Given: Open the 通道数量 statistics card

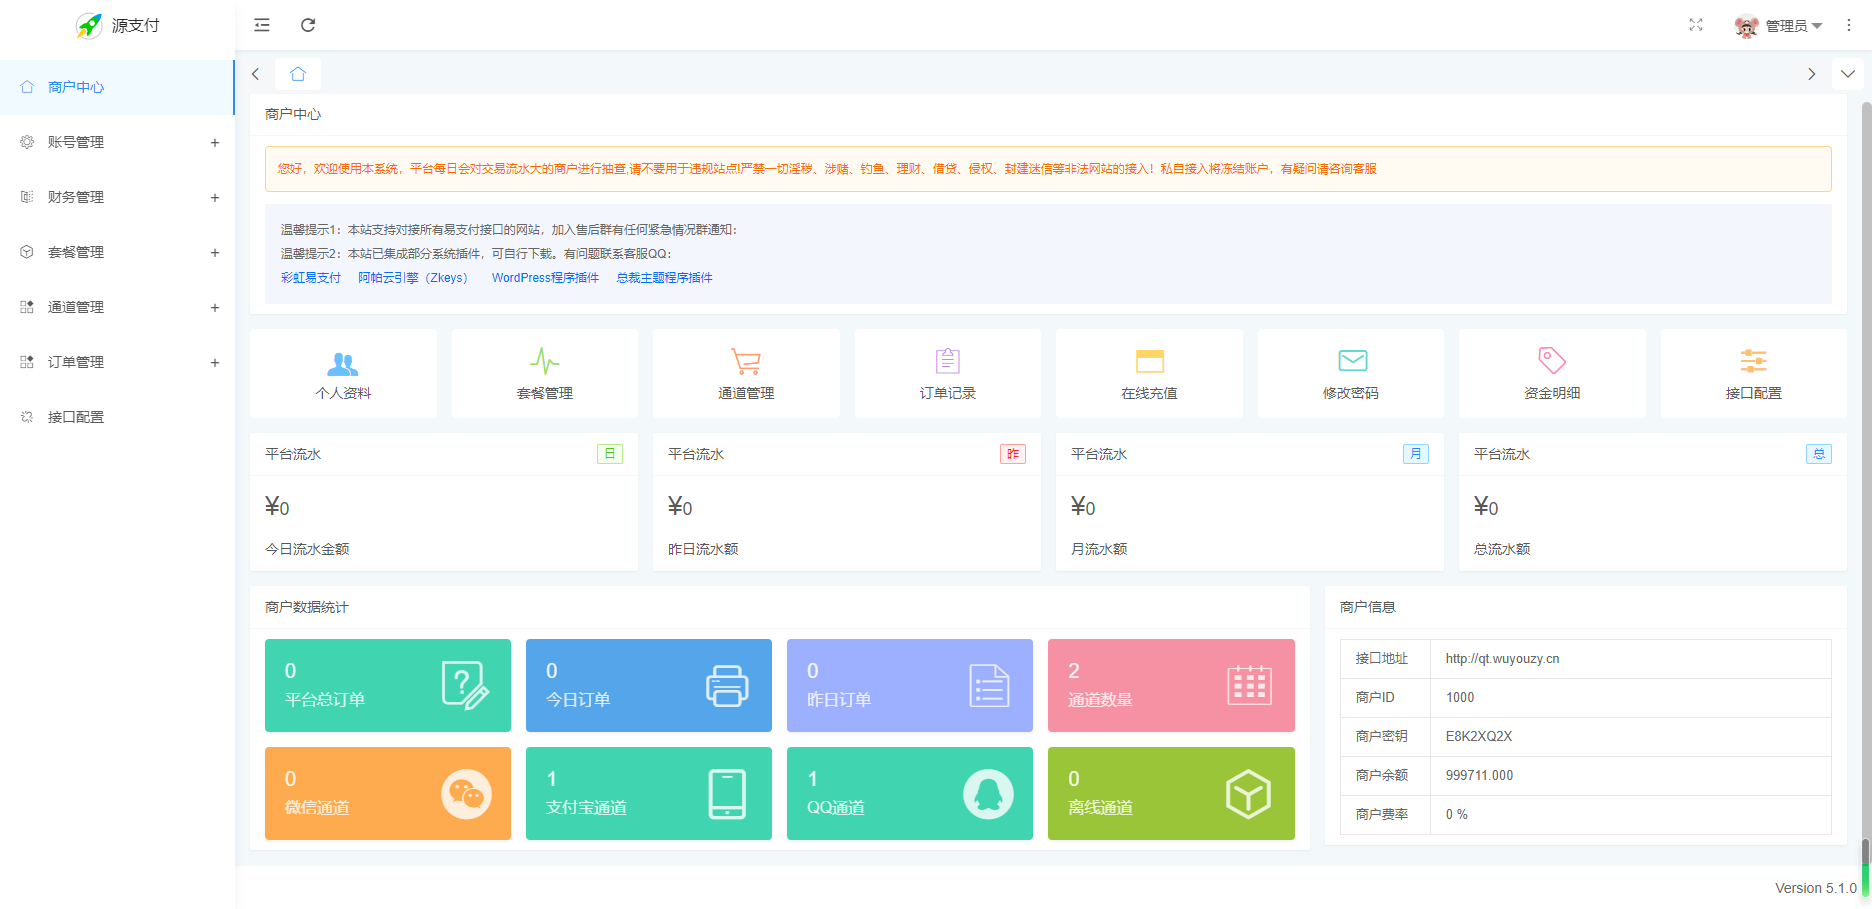Looking at the screenshot, I should [x=1171, y=685].
